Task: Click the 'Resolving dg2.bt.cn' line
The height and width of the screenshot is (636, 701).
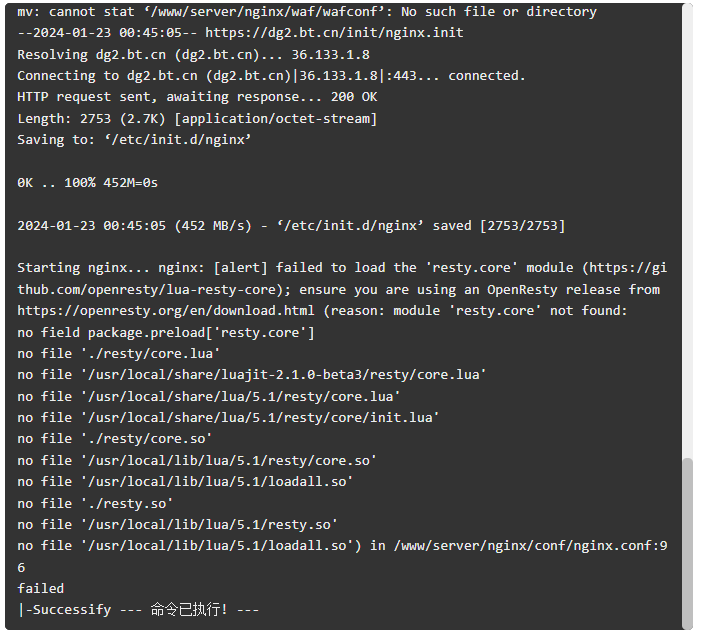Action: point(194,55)
